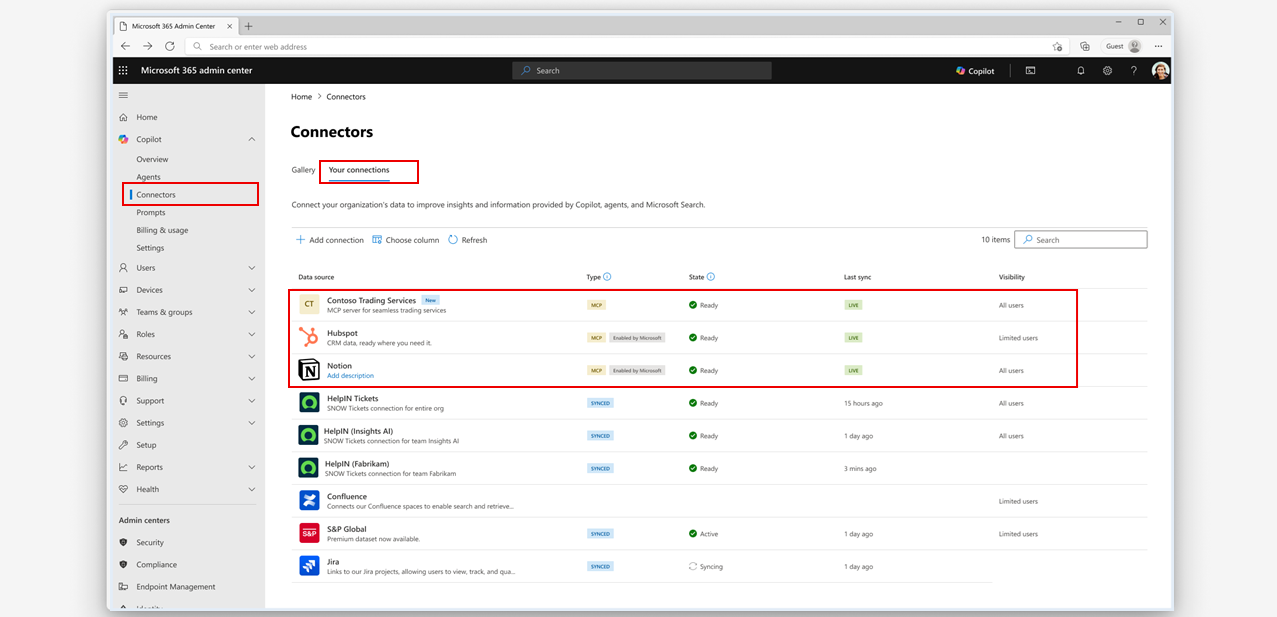Switch to the Gallery tab

(303, 170)
